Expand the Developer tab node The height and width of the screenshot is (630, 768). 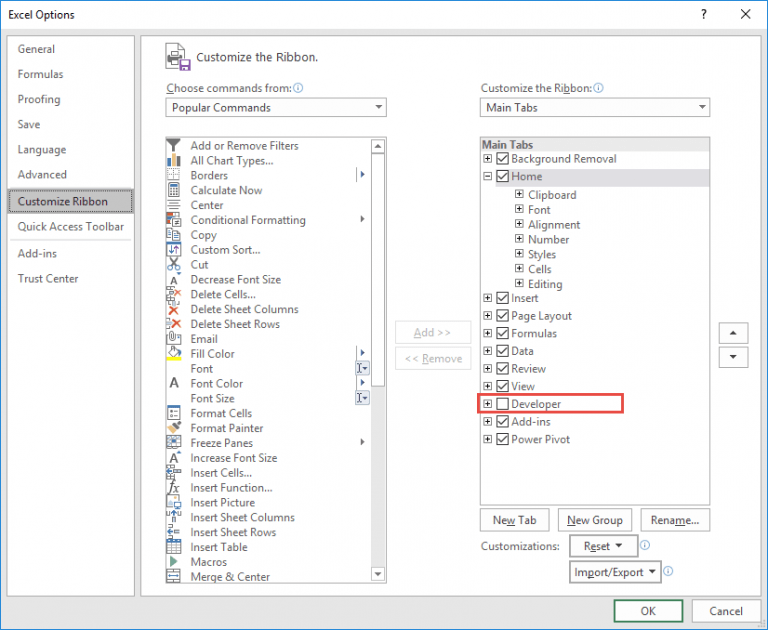487,404
